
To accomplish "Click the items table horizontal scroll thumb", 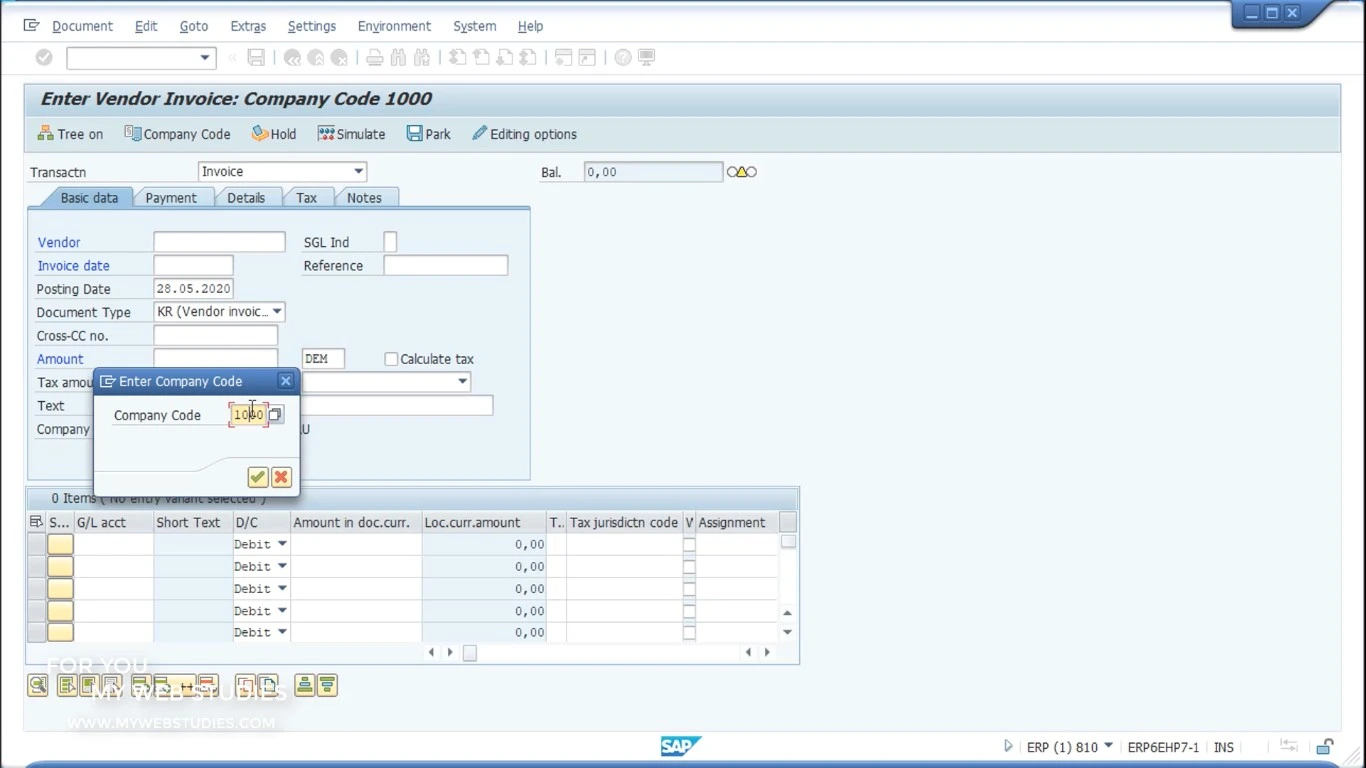I will click(x=469, y=653).
